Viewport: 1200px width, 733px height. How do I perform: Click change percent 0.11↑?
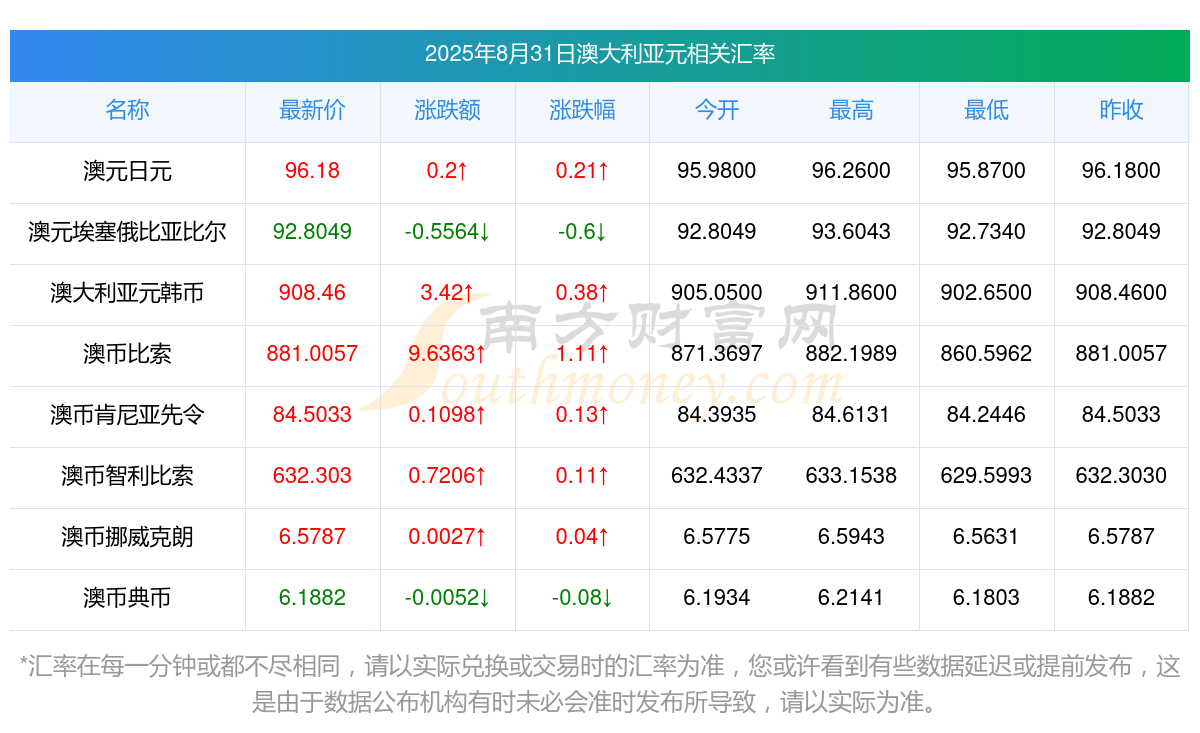pos(582,476)
